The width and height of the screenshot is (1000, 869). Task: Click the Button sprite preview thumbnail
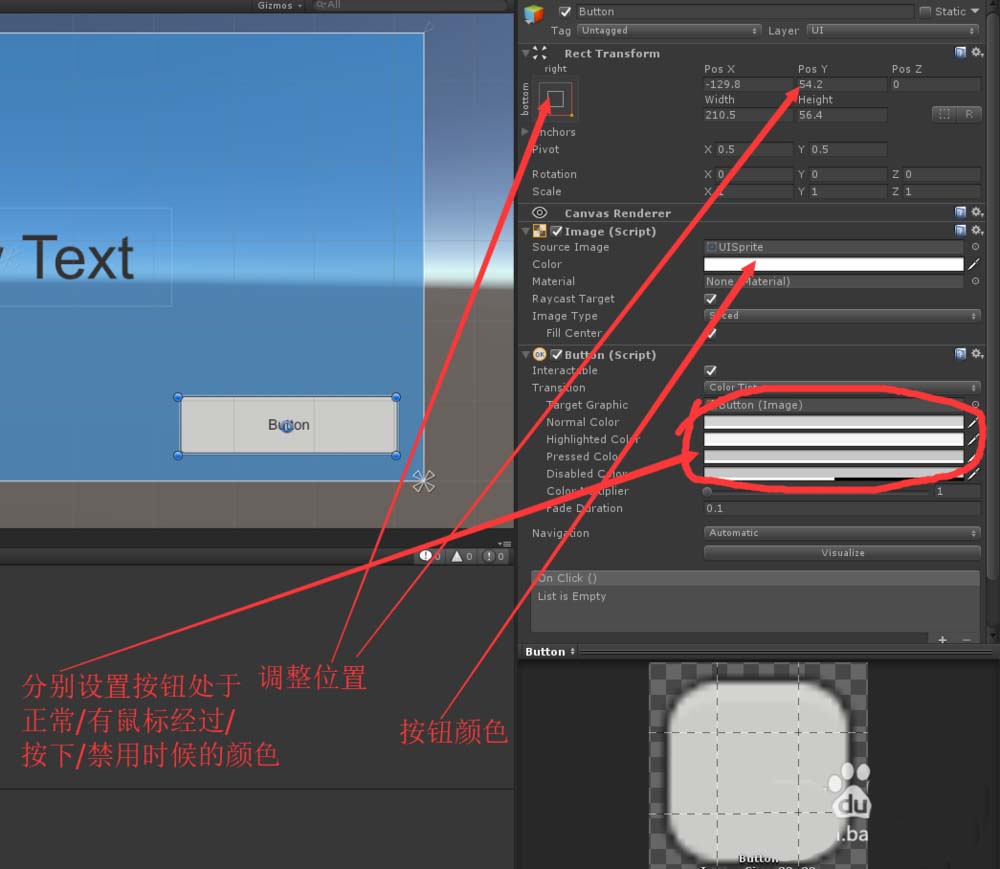758,765
